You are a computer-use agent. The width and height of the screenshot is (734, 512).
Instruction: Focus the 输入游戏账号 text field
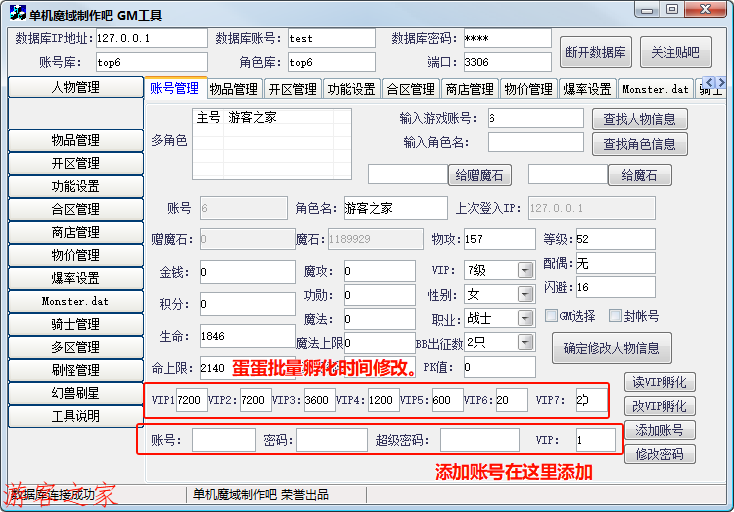535,118
